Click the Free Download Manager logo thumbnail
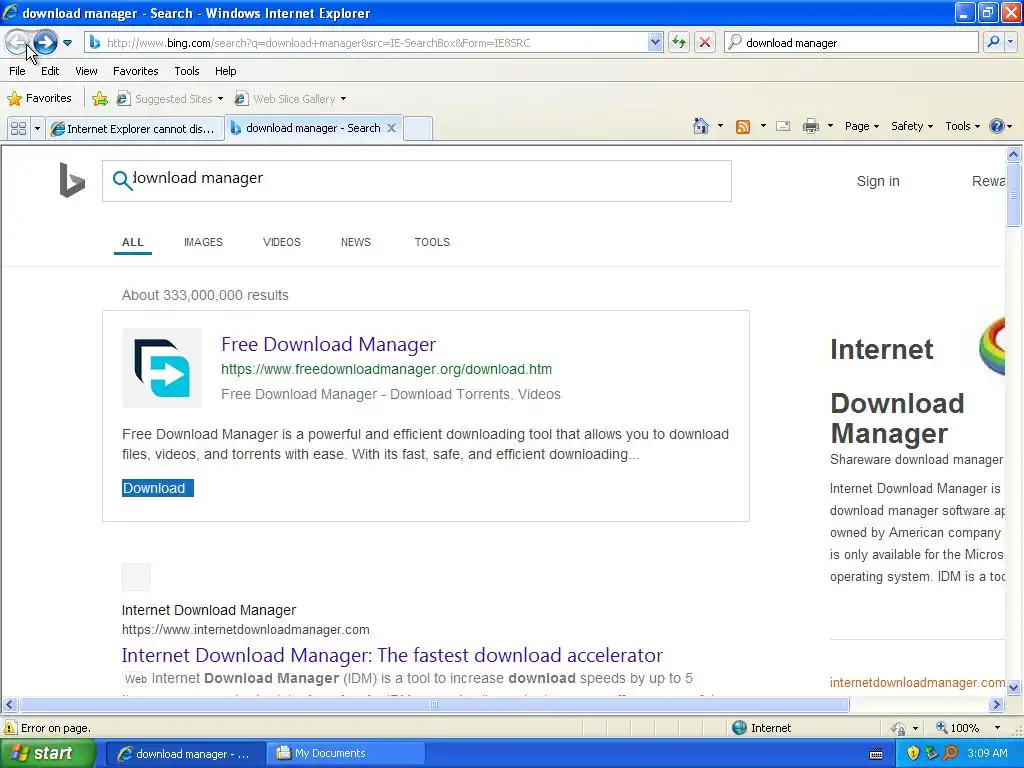The image size is (1024, 768). (161, 368)
